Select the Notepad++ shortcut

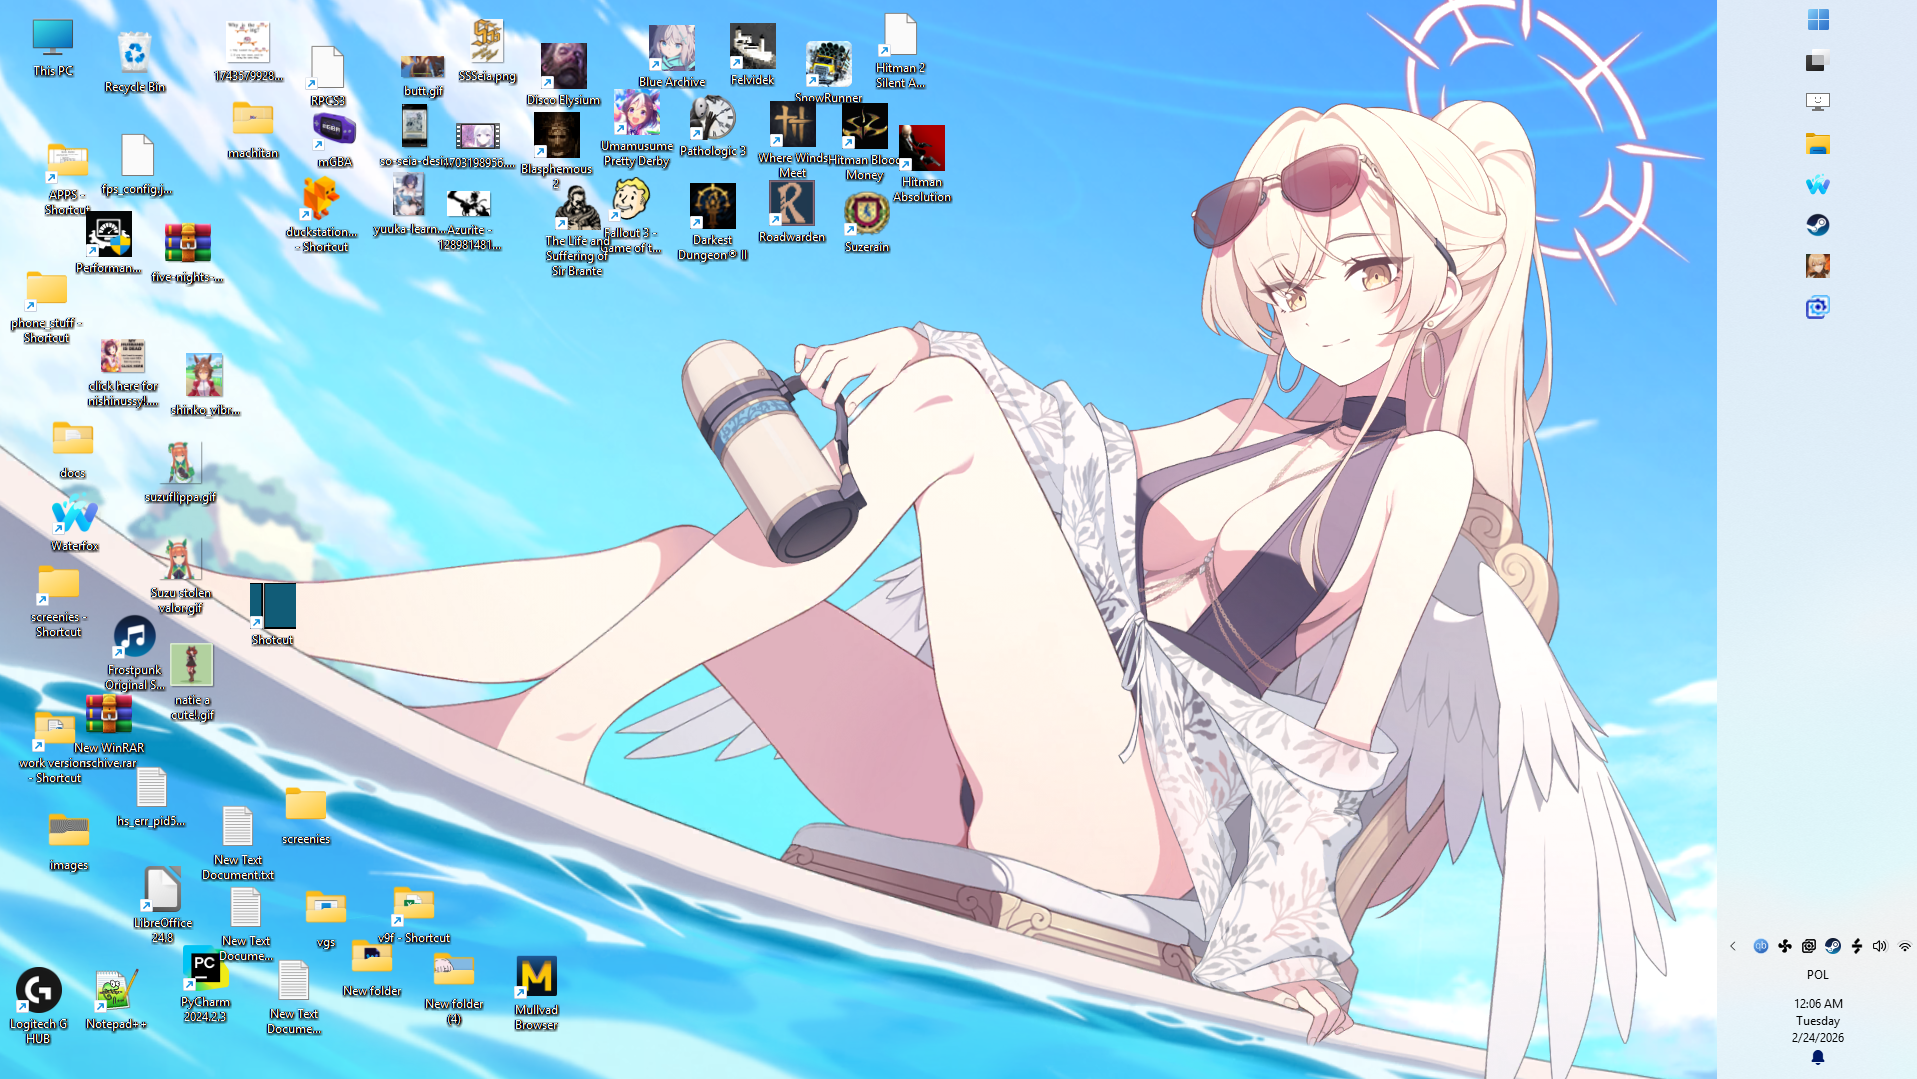point(116,1000)
